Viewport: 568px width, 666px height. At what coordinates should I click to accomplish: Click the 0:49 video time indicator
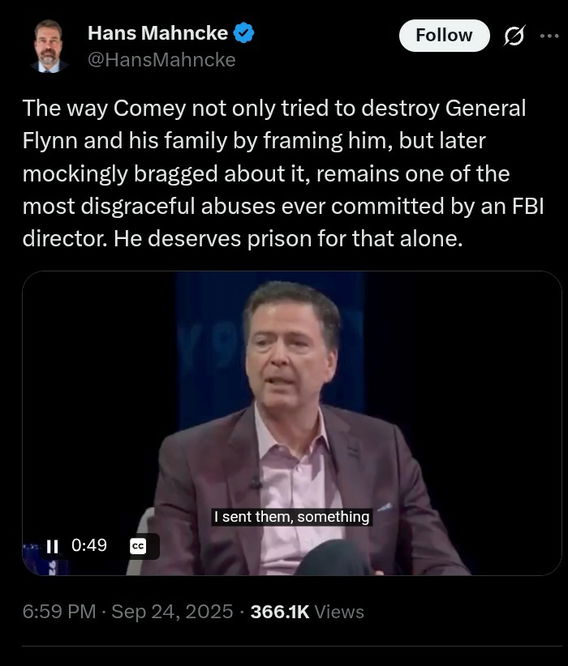pos(89,545)
